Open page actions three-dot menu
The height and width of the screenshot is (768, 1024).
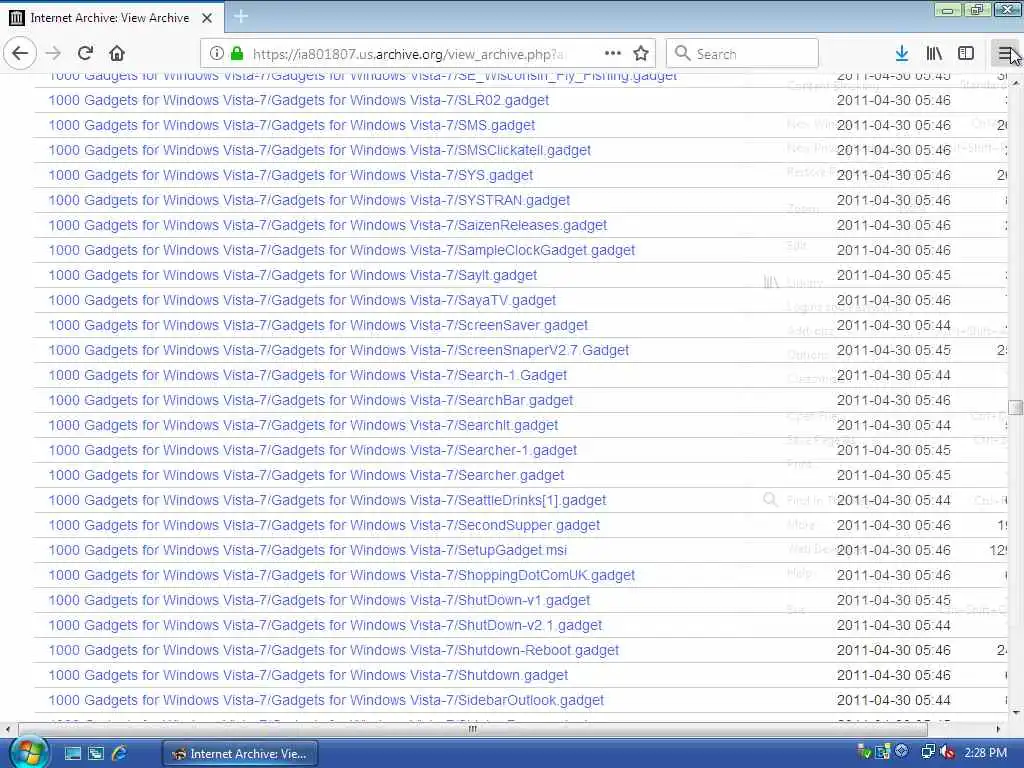(x=613, y=54)
